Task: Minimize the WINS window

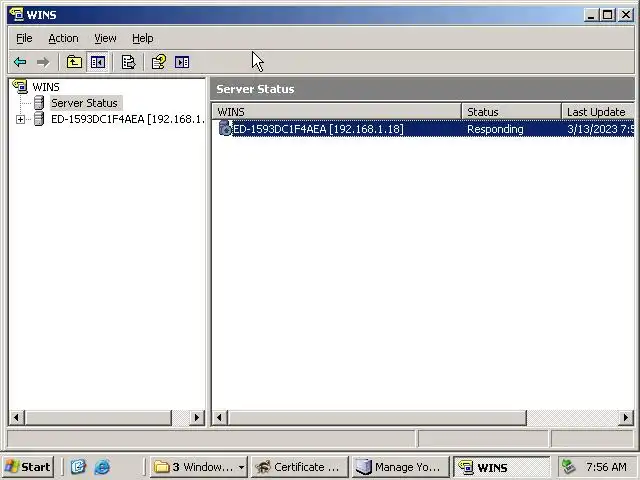Action: (590, 15)
